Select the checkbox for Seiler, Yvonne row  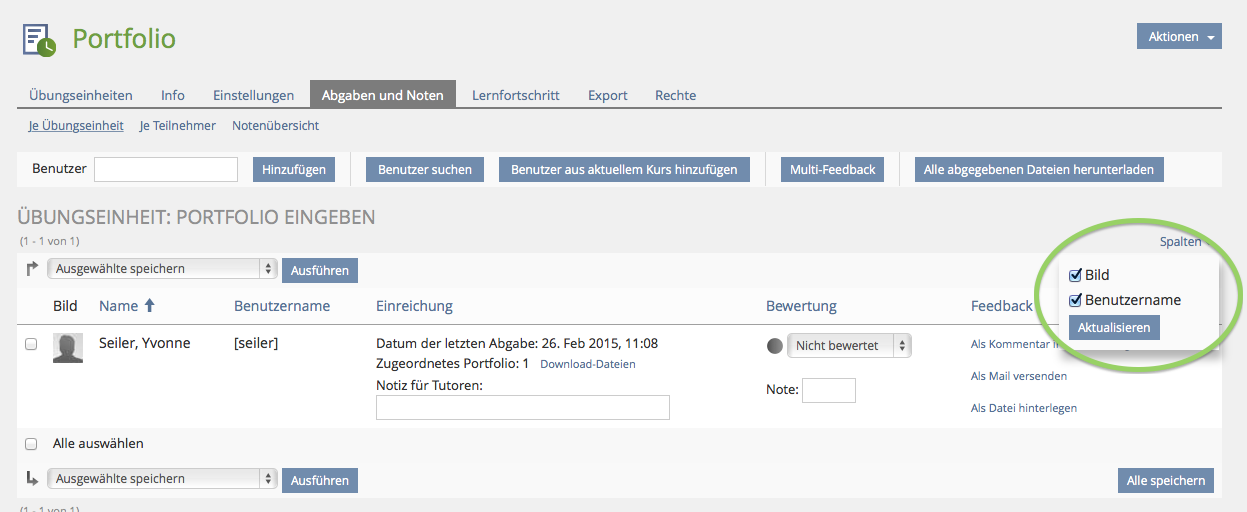pyautogui.click(x=31, y=344)
